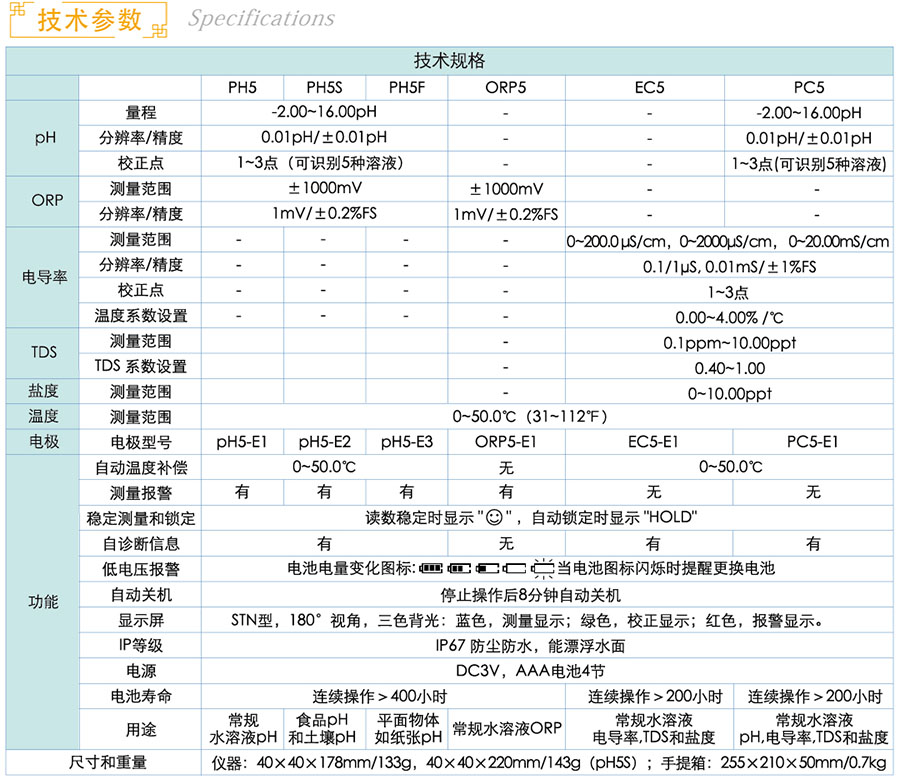900x779 pixels.
Task: Click the flashing battery warning icon
Action: click(543, 568)
